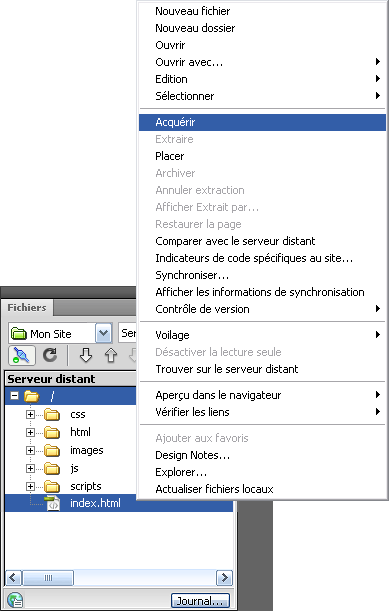389x611 pixels.
Task: Click the globe status icon in bottom bar
Action: tap(15, 600)
